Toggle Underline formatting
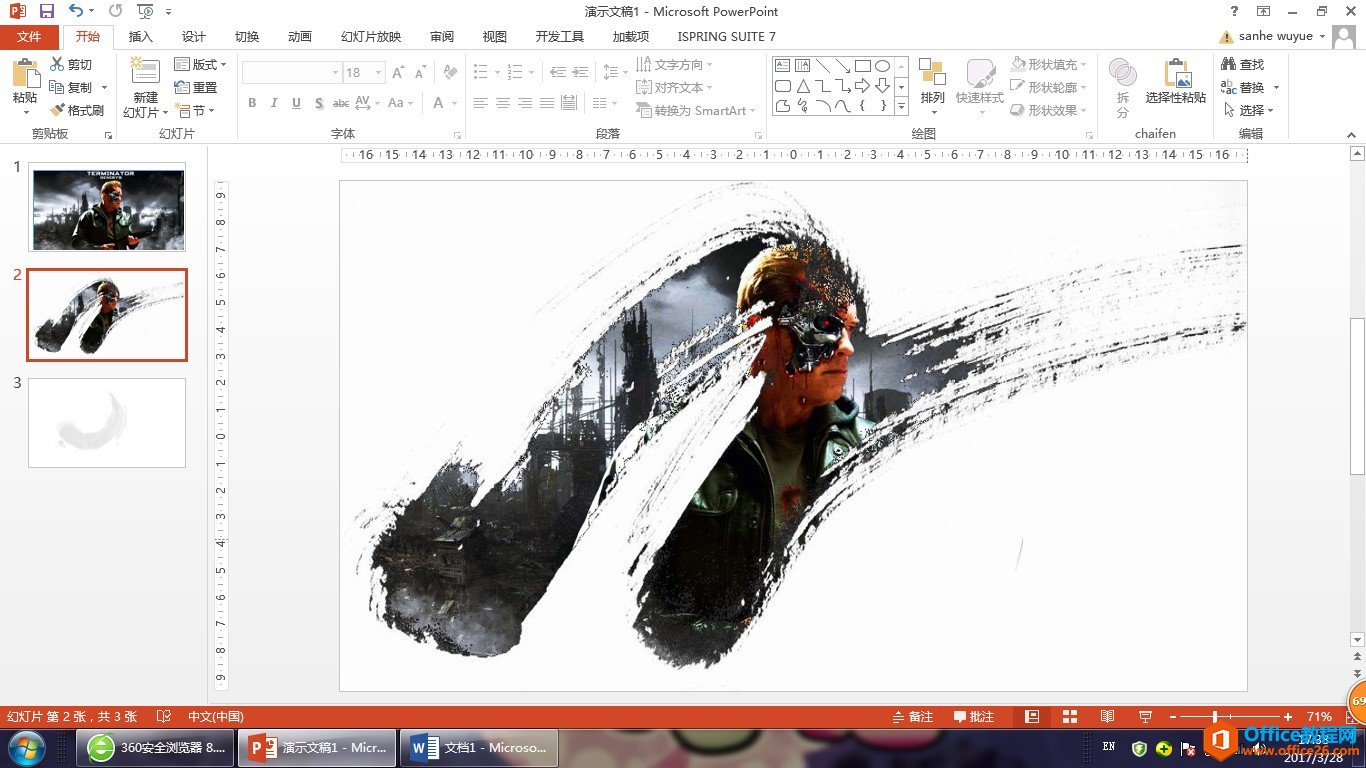The image size is (1366, 768). click(296, 103)
